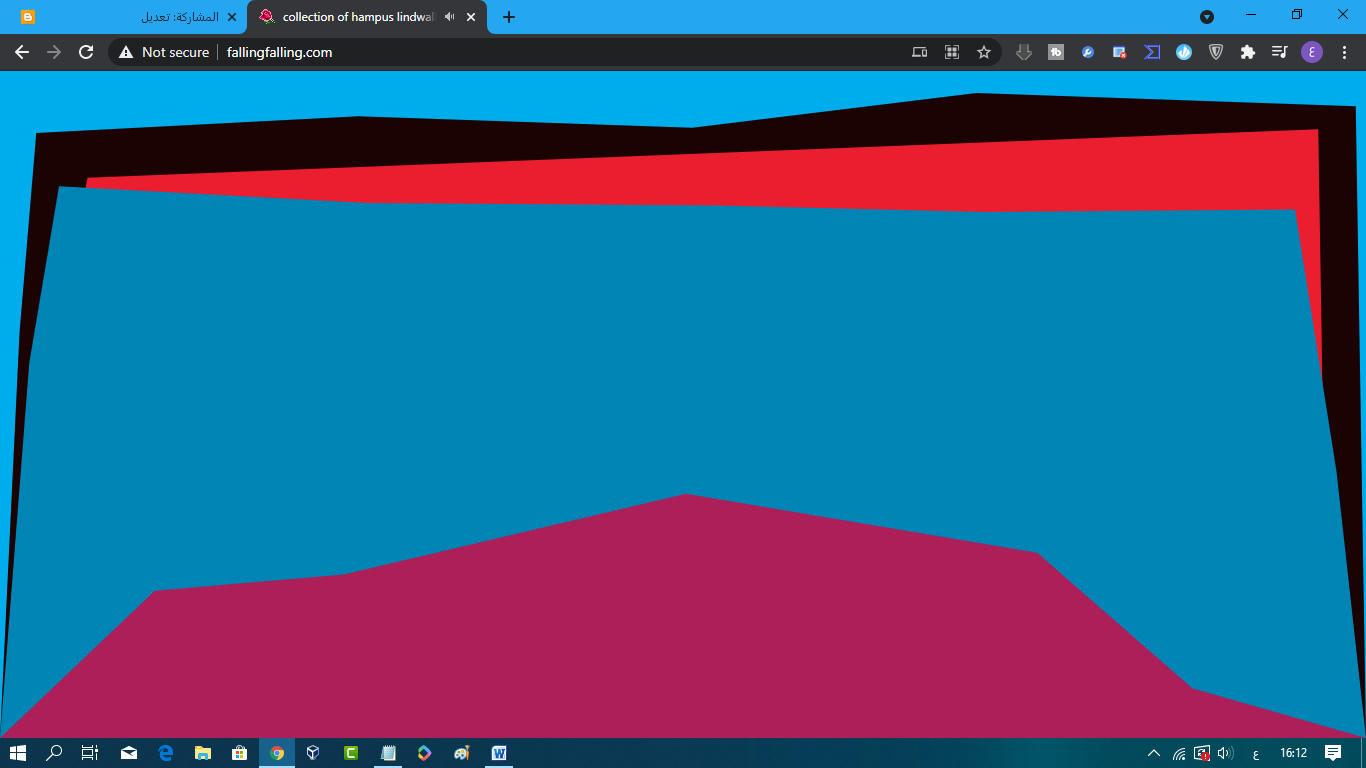Image resolution: width=1366 pixels, height=768 pixels.
Task: Bookmark this page with the star
Action: tap(984, 52)
